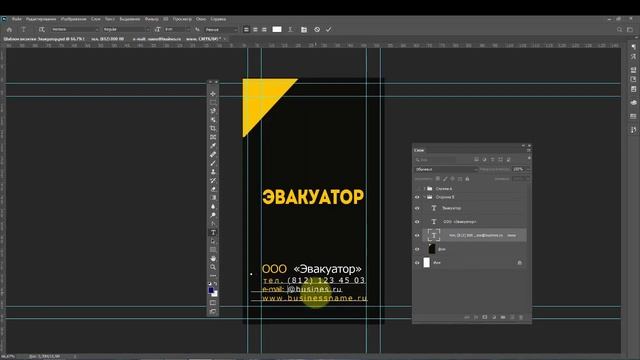Screen dimensions: 640x360
Task: Swap foreground and background colors
Action: pyautogui.click(x=216, y=284)
